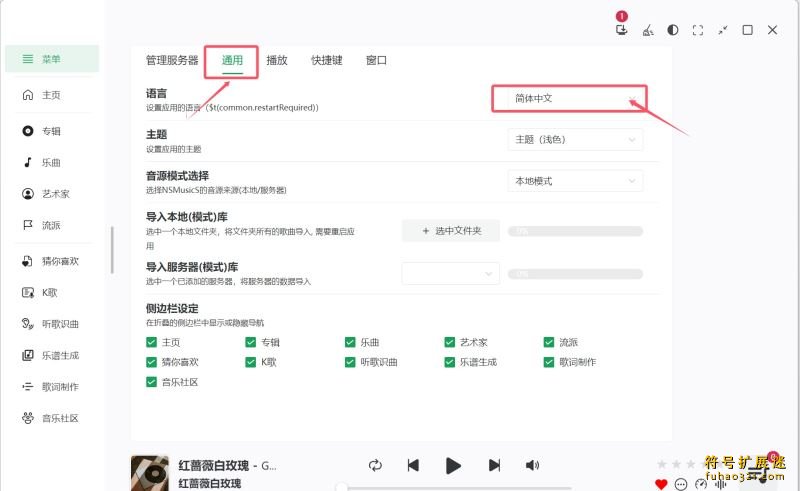Image resolution: width=800 pixels, height=491 pixels.
Task: Uncheck the 流派 sidebar checkbox
Action: (549, 342)
